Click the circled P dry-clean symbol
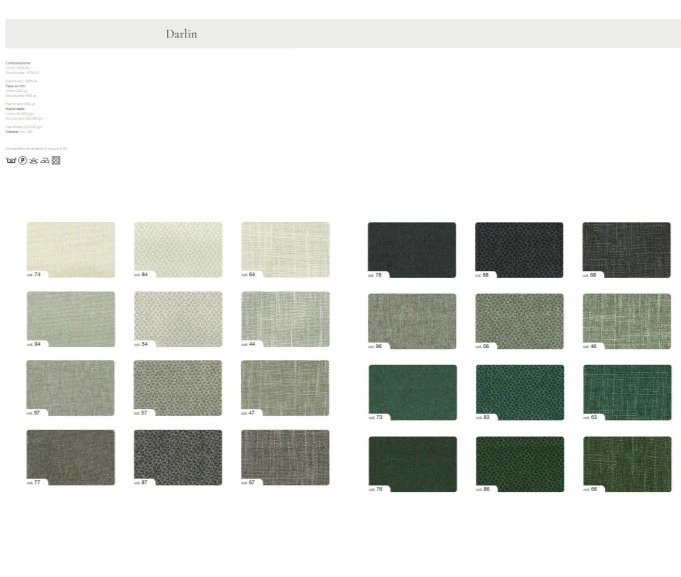The image size is (681, 577). click(22, 160)
